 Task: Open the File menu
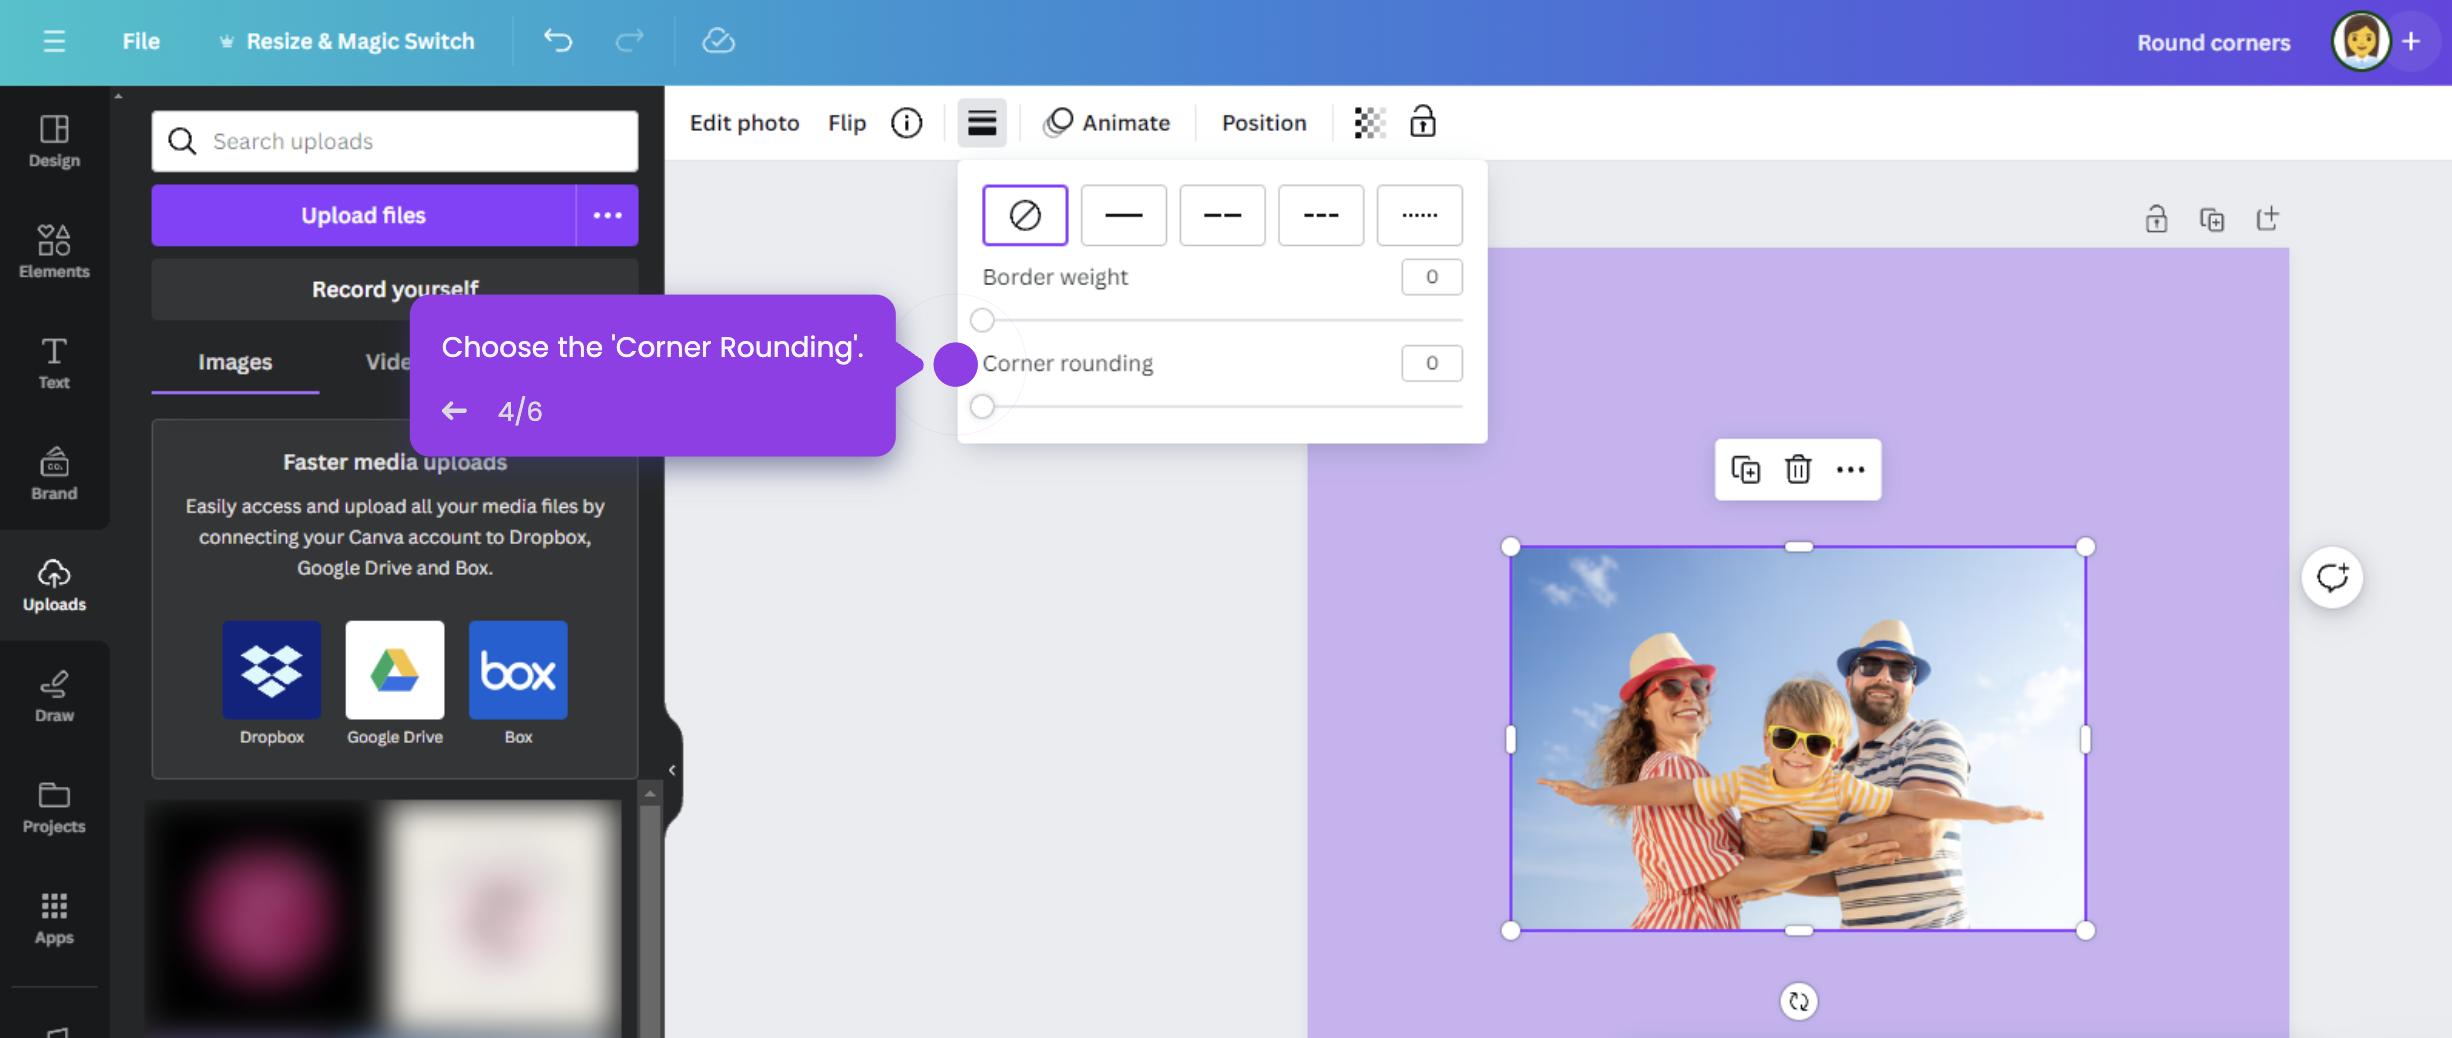140,41
